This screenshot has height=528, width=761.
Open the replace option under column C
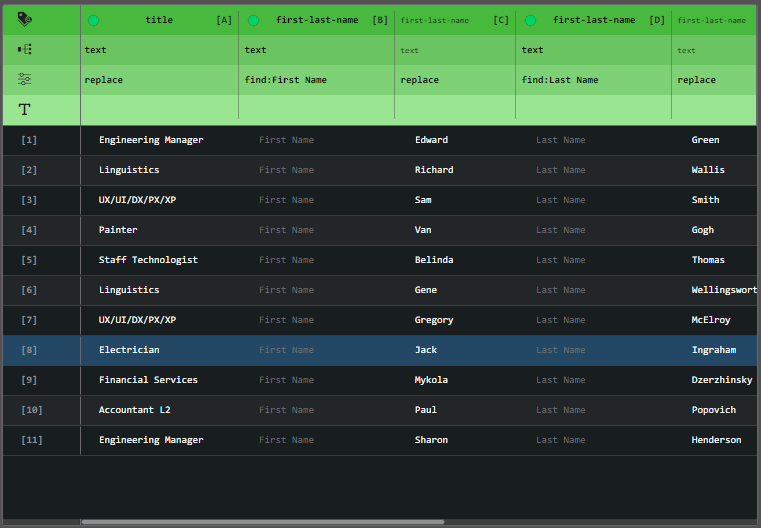454,80
